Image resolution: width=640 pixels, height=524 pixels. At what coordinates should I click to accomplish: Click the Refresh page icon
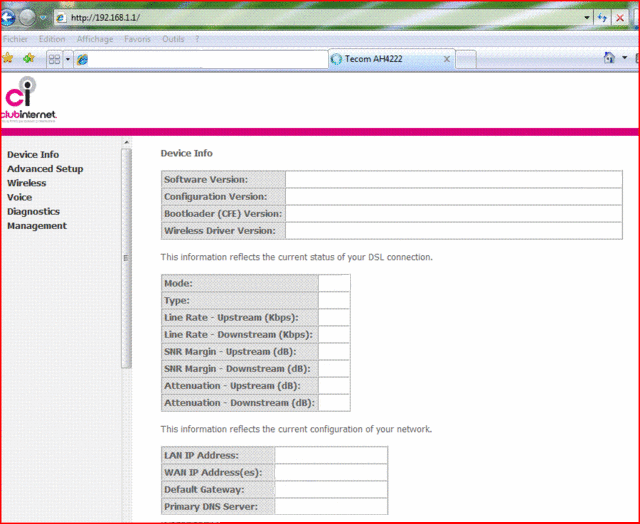point(602,18)
